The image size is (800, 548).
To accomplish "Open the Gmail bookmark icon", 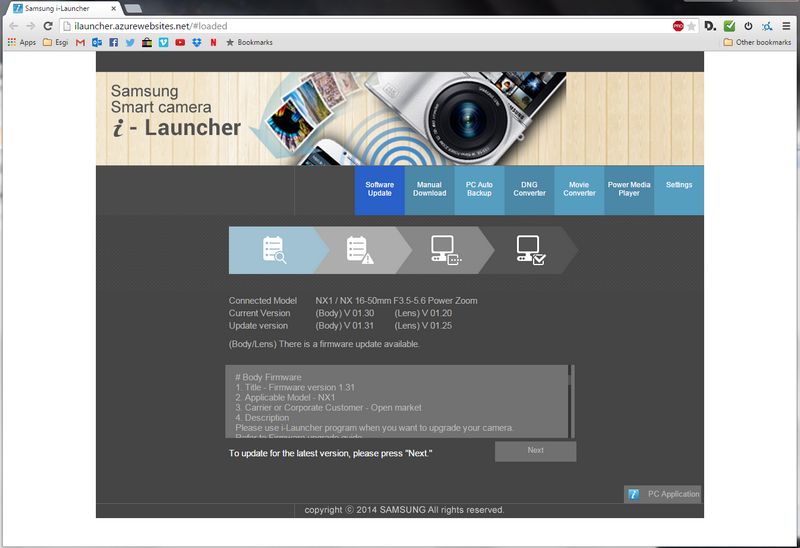I will [x=80, y=42].
